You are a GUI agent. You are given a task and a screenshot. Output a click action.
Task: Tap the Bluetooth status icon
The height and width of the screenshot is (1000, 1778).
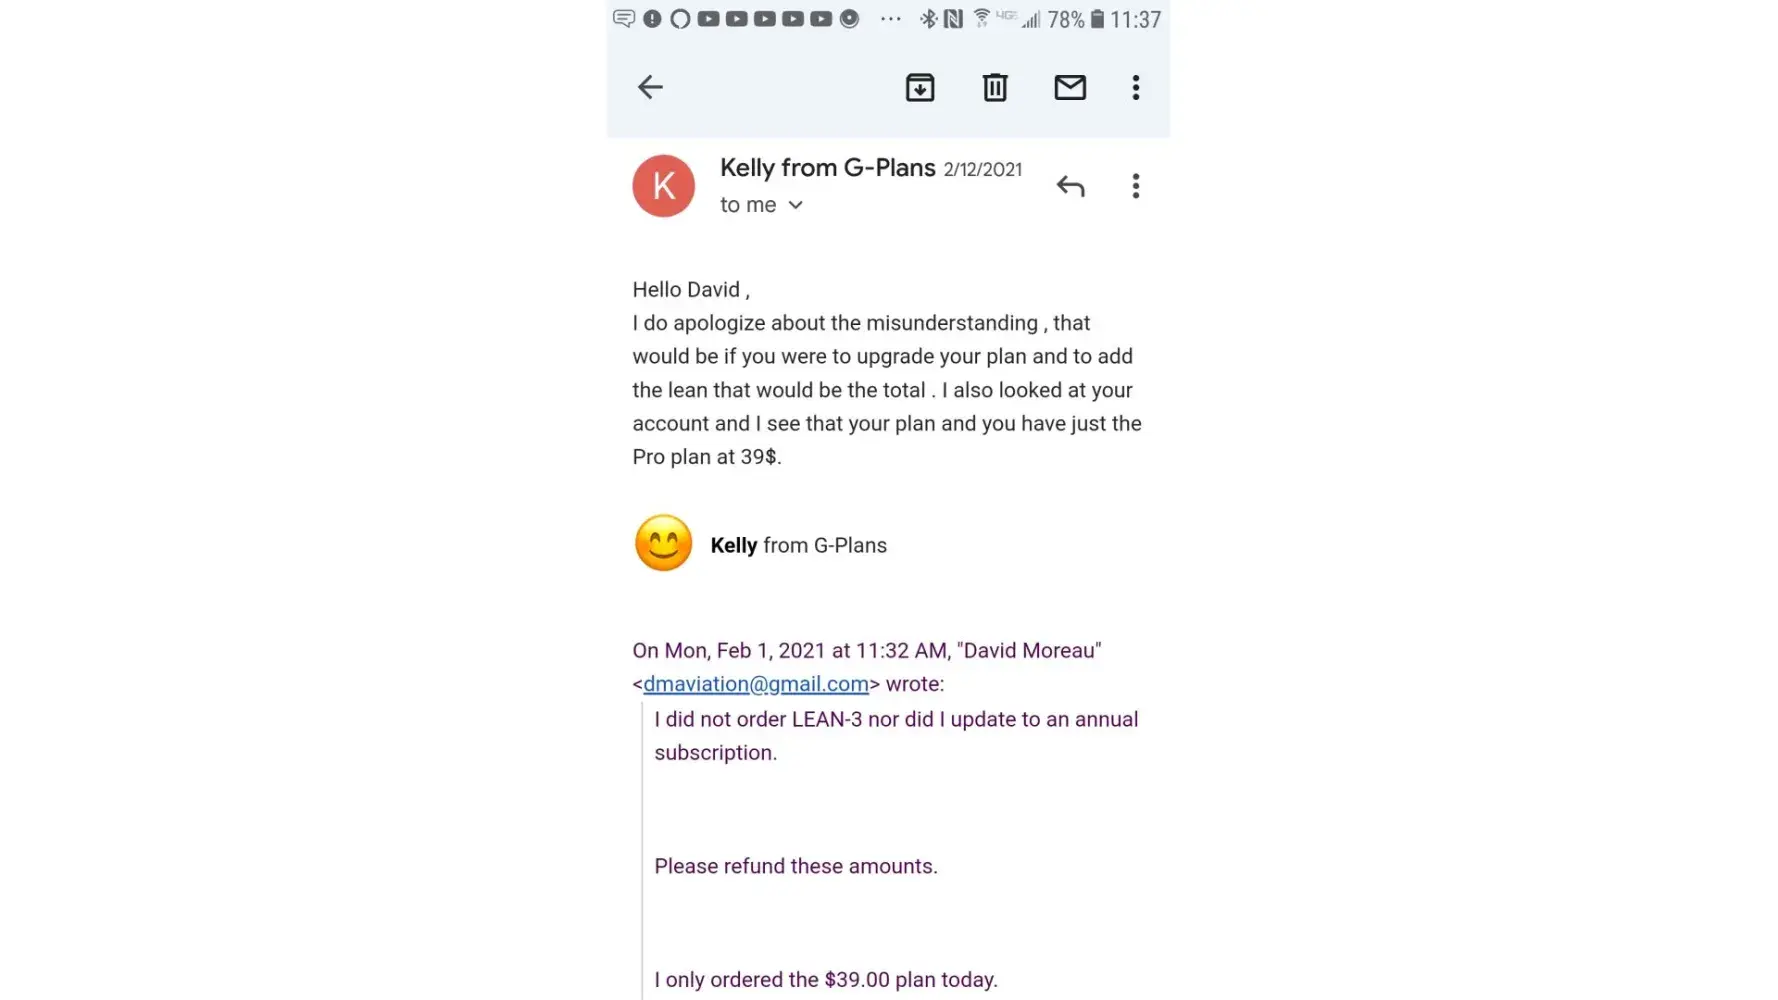[928, 19]
